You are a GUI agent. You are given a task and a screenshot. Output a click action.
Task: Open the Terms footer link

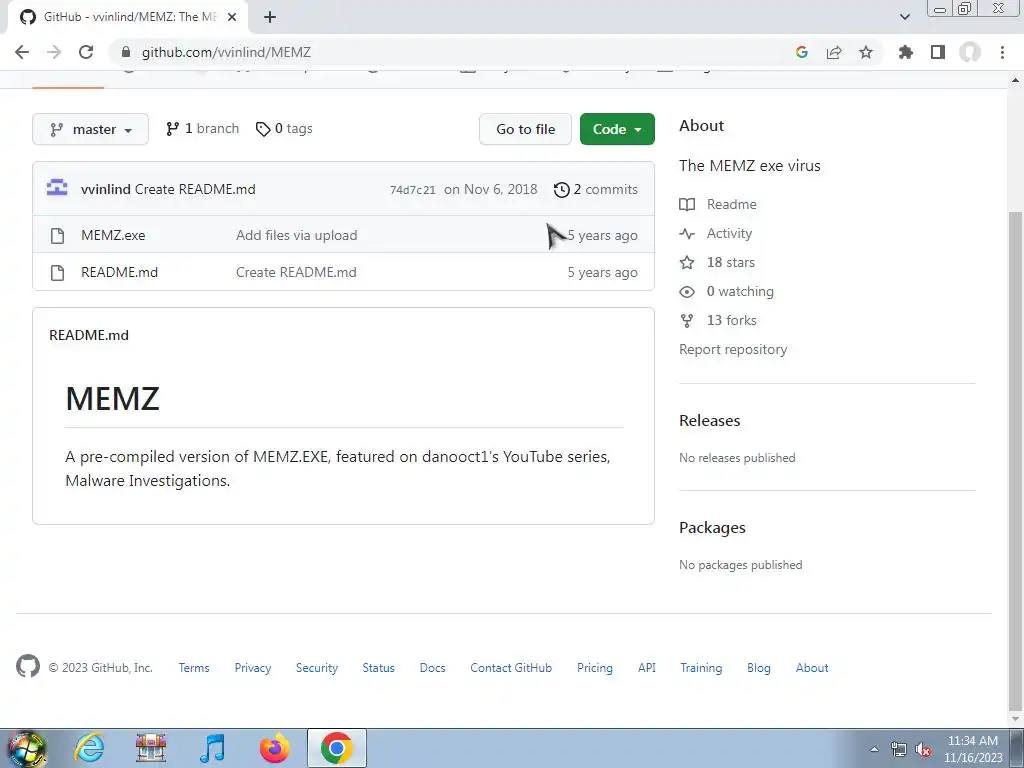(194, 668)
